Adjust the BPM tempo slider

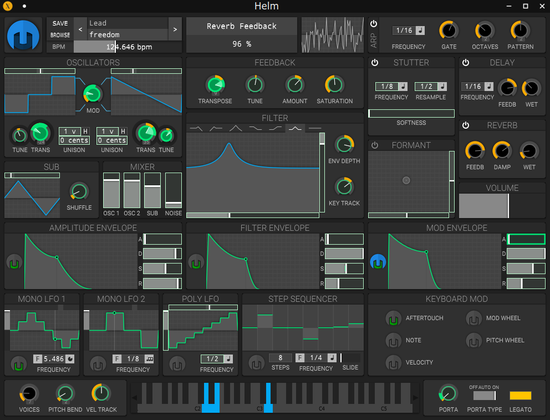click(127, 47)
